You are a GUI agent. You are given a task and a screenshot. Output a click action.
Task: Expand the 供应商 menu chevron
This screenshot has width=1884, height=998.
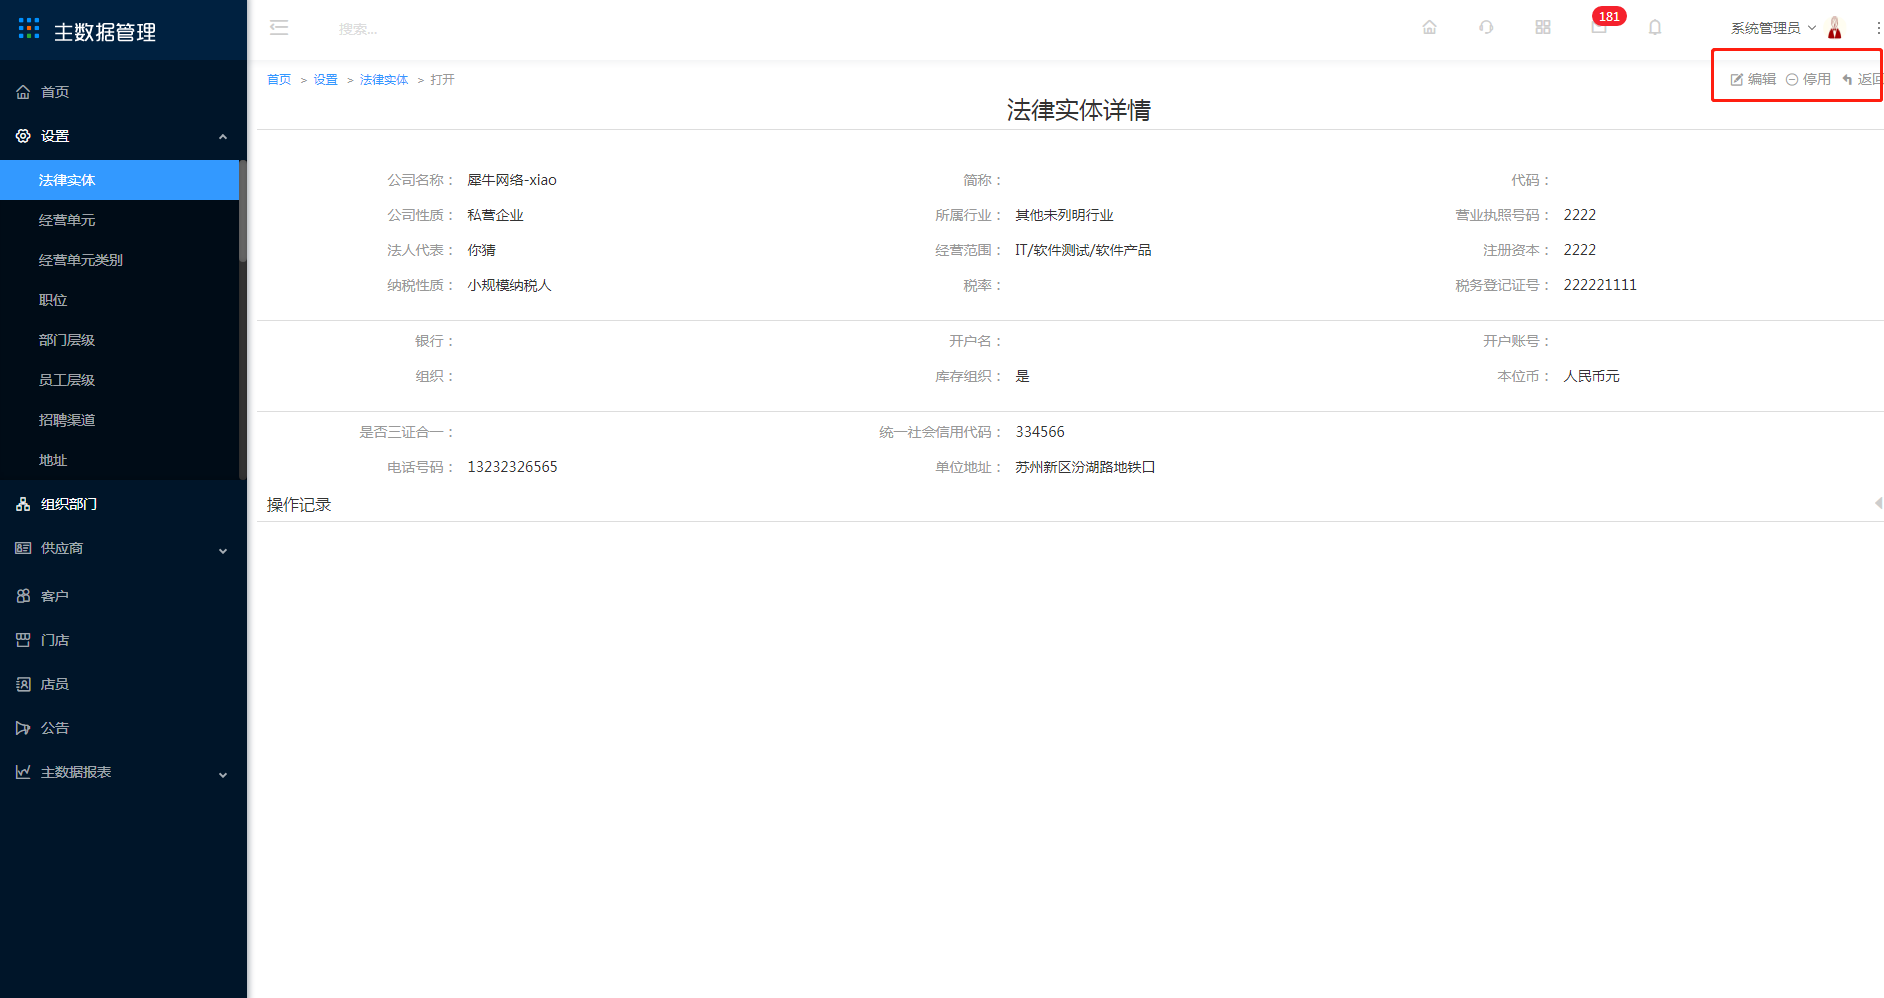pyautogui.click(x=223, y=550)
